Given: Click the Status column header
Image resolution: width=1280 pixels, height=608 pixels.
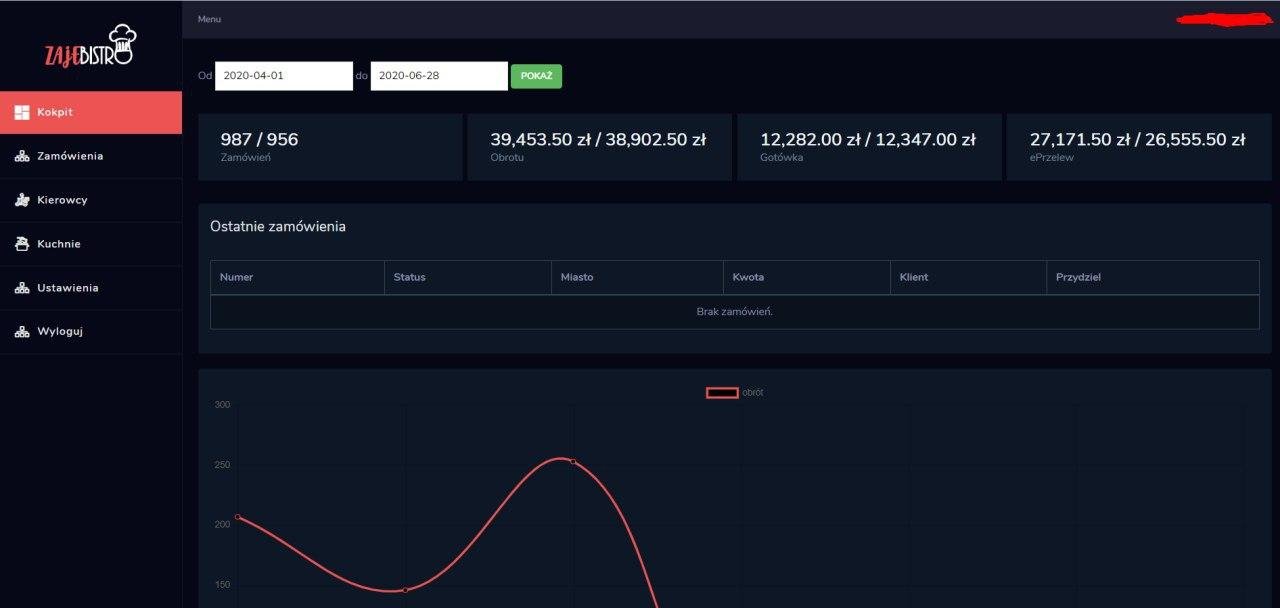Looking at the screenshot, I should click(x=410, y=277).
